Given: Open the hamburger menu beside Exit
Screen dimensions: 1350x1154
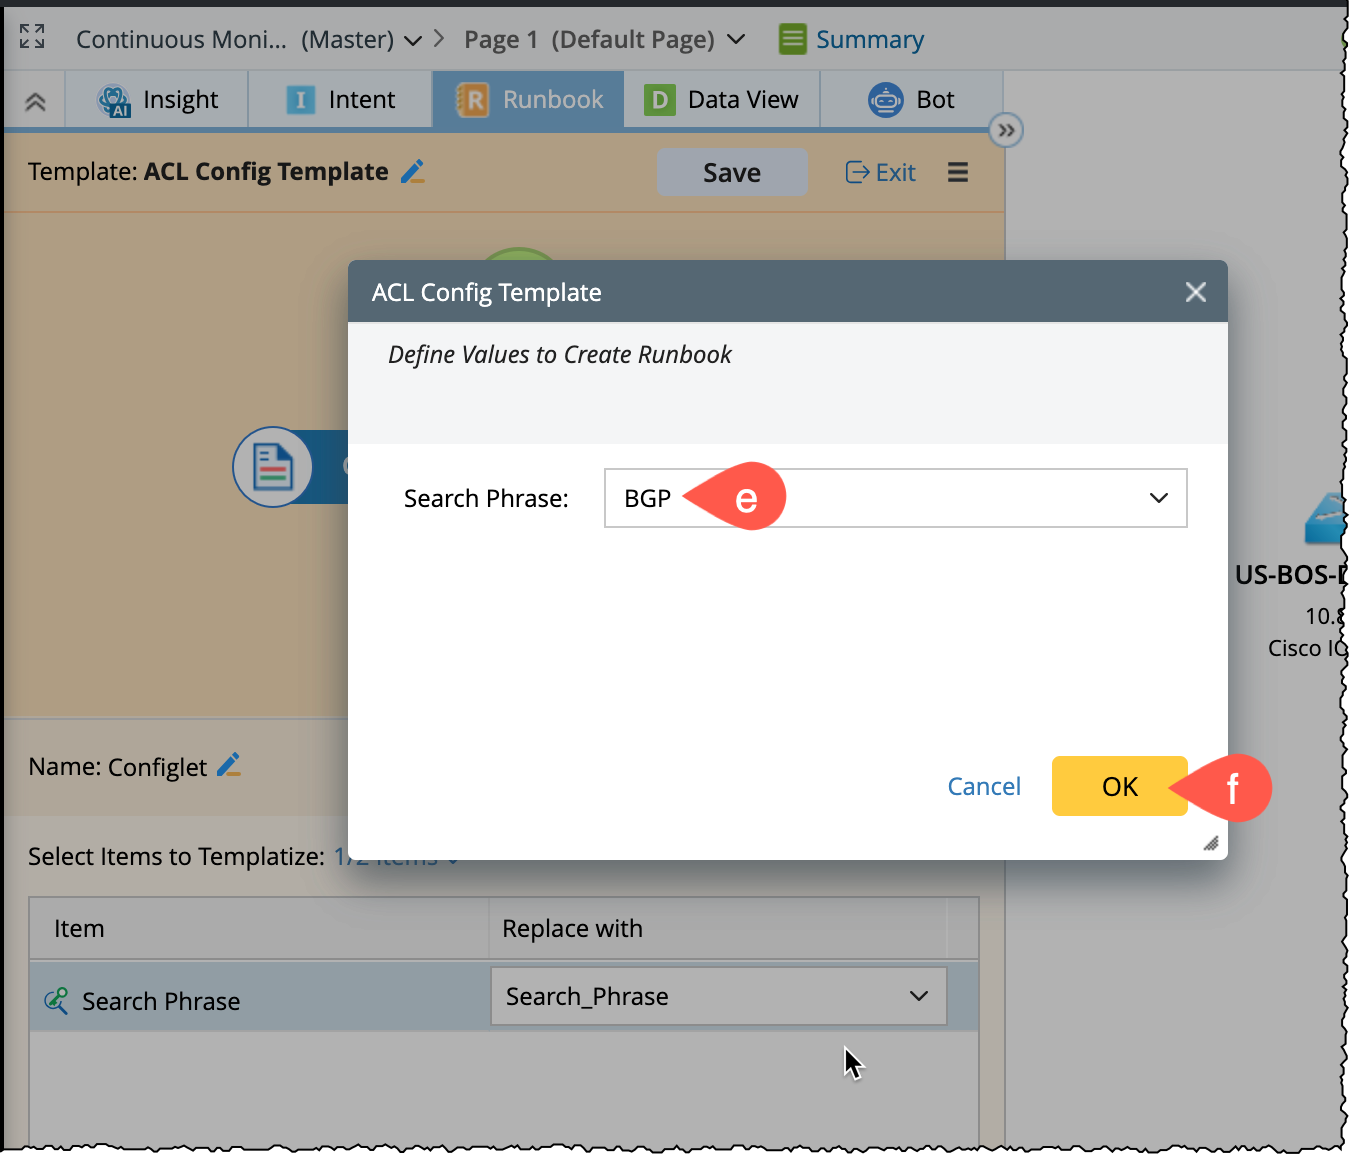Looking at the screenshot, I should pyautogui.click(x=957, y=173).
